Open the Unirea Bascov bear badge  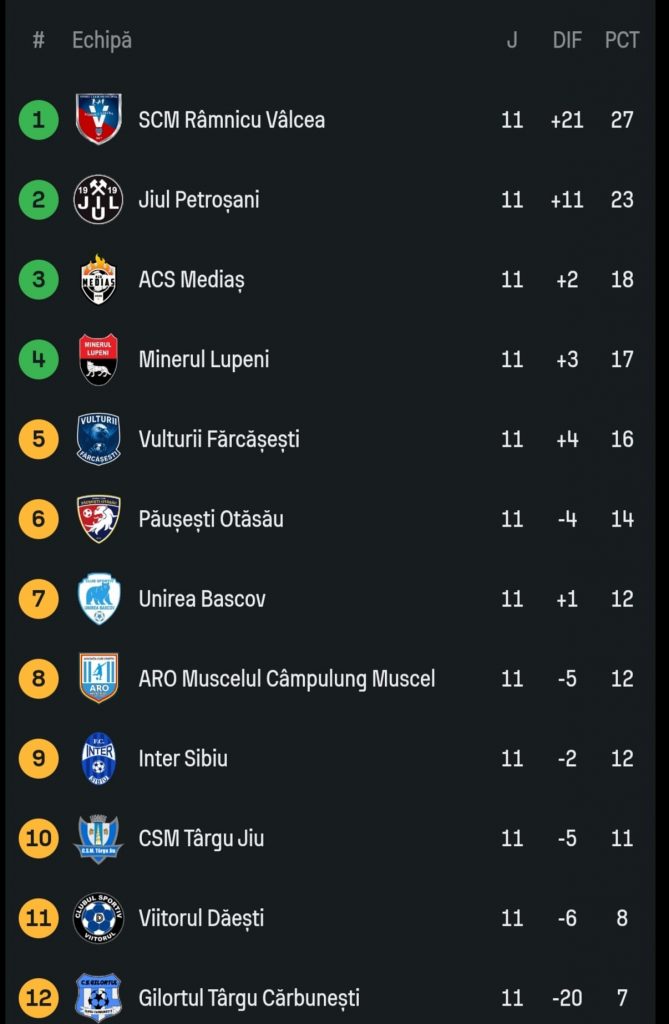point(99,599)
